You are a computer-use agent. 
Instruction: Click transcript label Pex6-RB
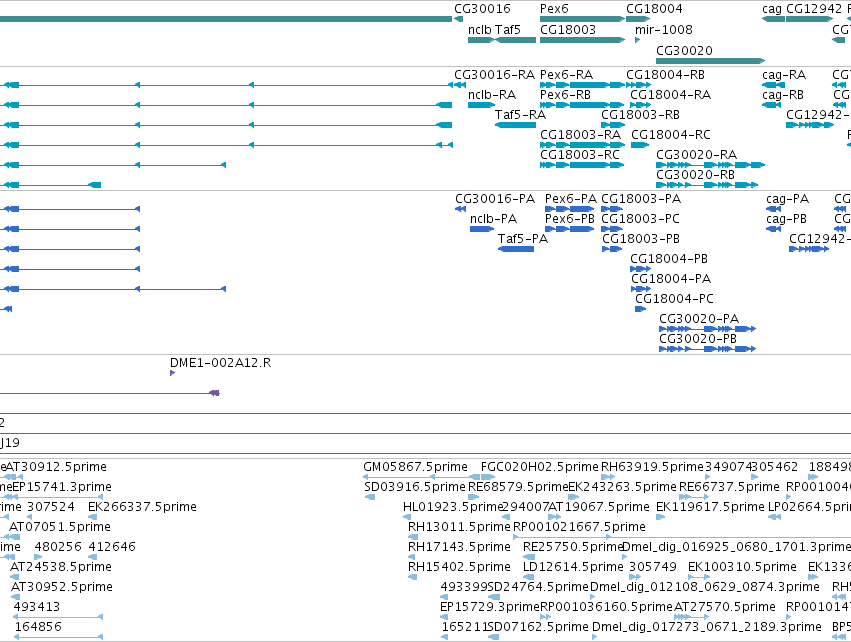(x=565, y=94)
